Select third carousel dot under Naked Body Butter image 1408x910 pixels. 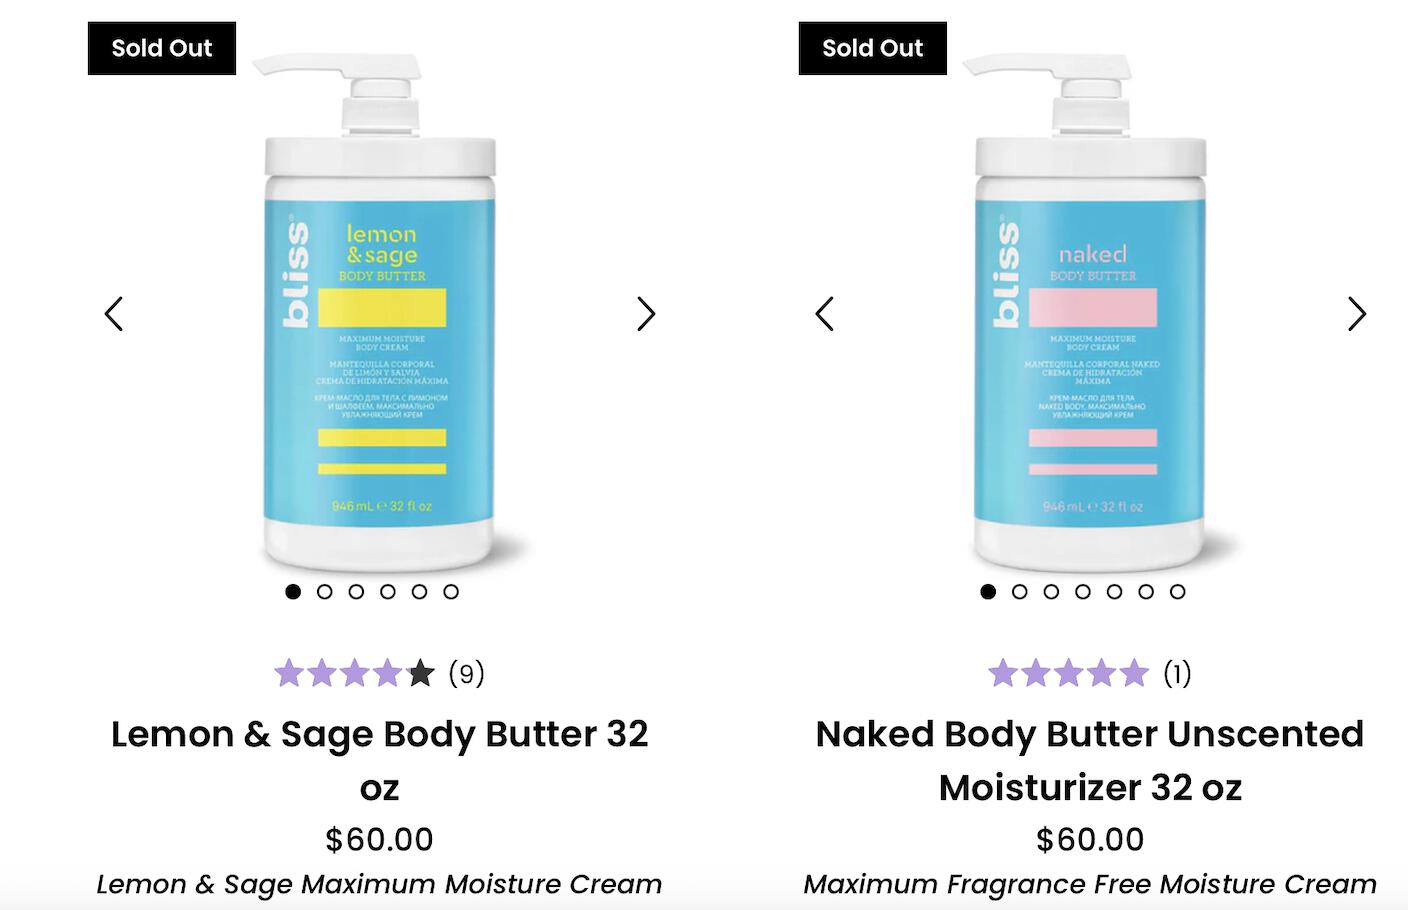pos(1051,592)
